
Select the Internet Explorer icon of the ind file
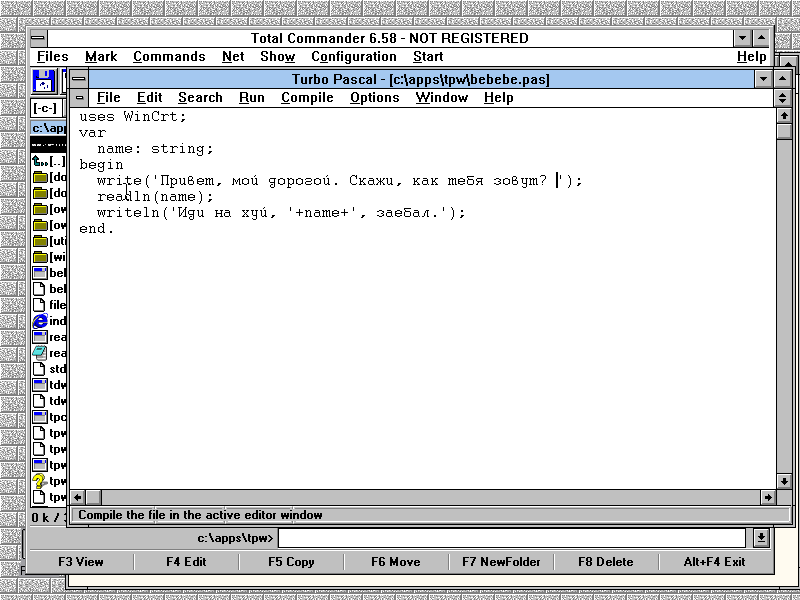40,321
